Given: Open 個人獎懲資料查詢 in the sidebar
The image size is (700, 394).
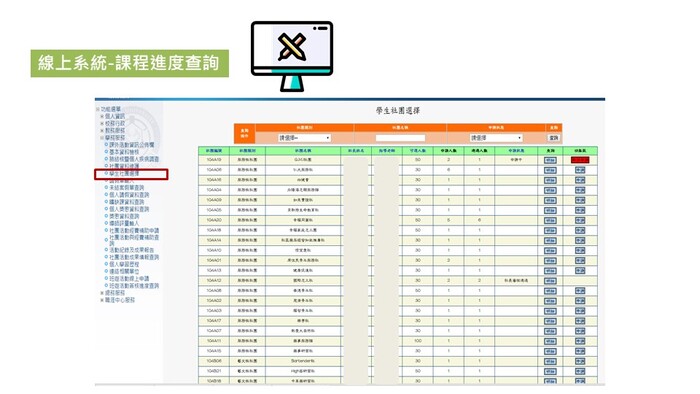Looking at the screenshot, I should pos(129,209).
